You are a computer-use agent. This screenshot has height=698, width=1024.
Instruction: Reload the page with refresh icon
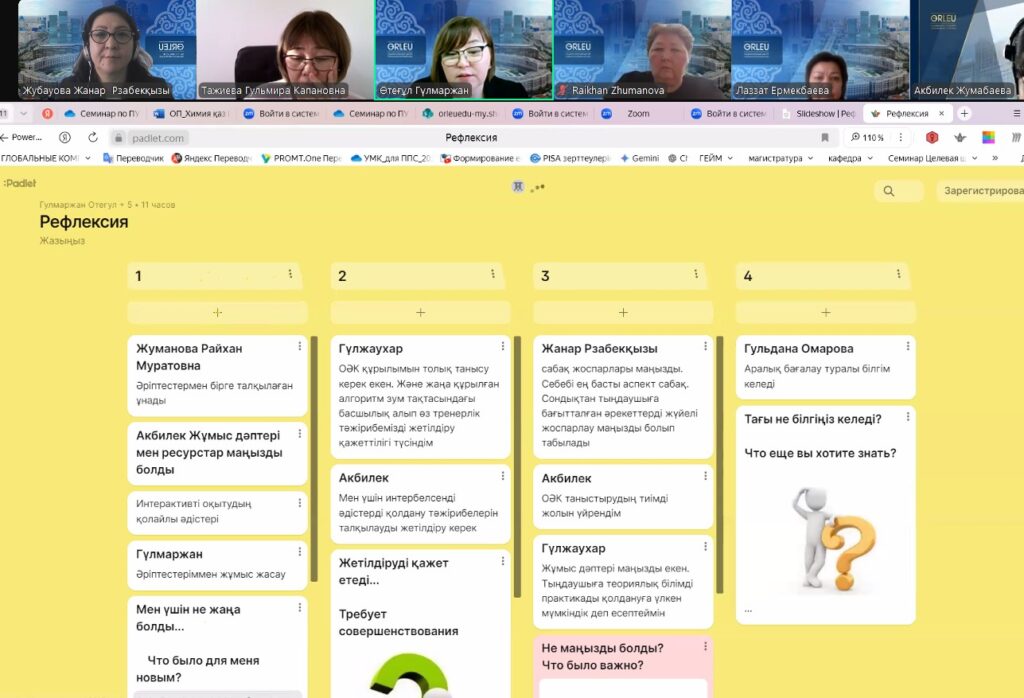pyautogui.click(x=93, y=137)
